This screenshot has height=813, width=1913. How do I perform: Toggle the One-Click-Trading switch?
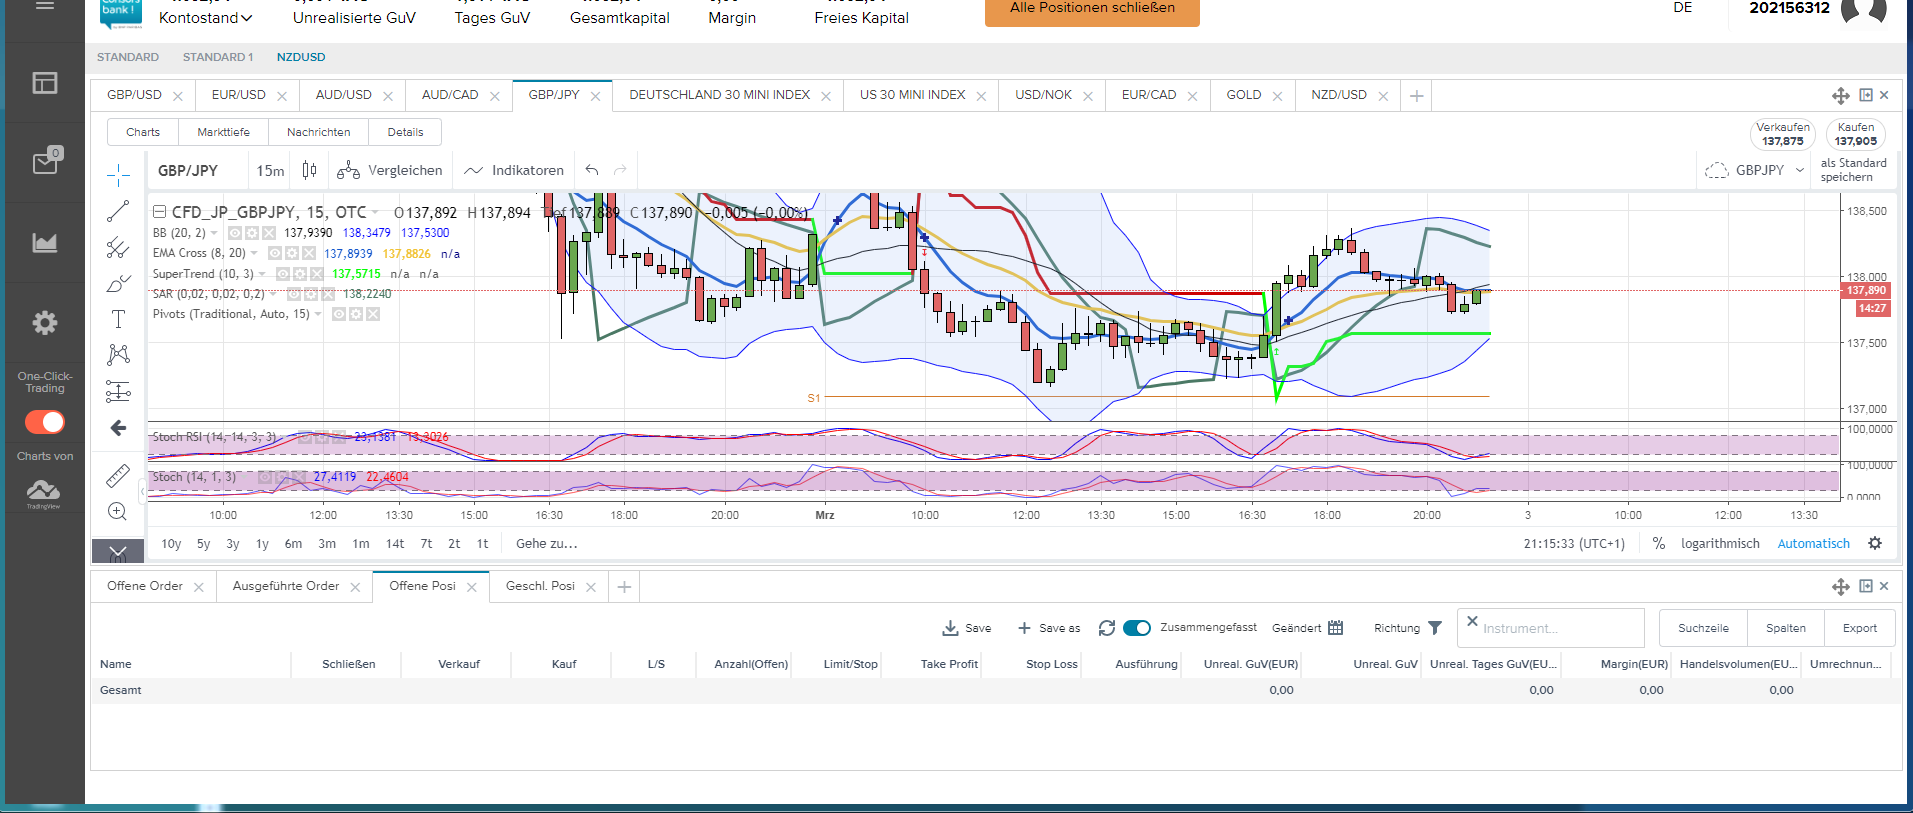[x=45, y=422]
